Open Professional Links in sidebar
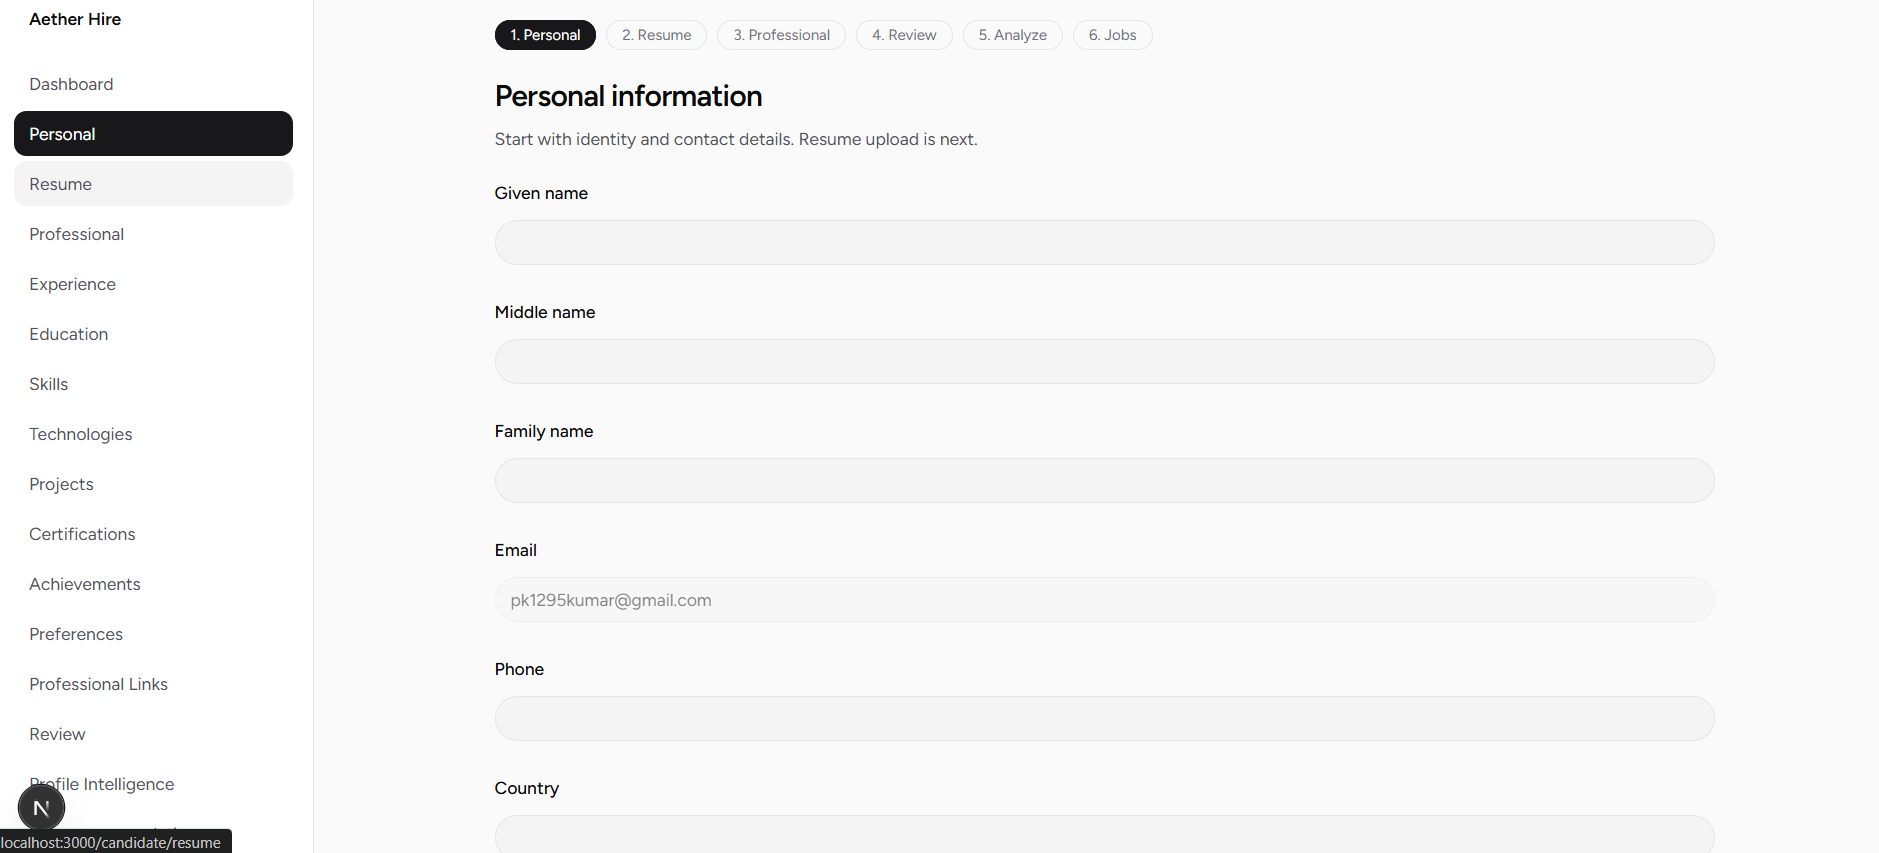Viewport: 1879px width, 853px height. pyautogui.click(x=153, y=684)
